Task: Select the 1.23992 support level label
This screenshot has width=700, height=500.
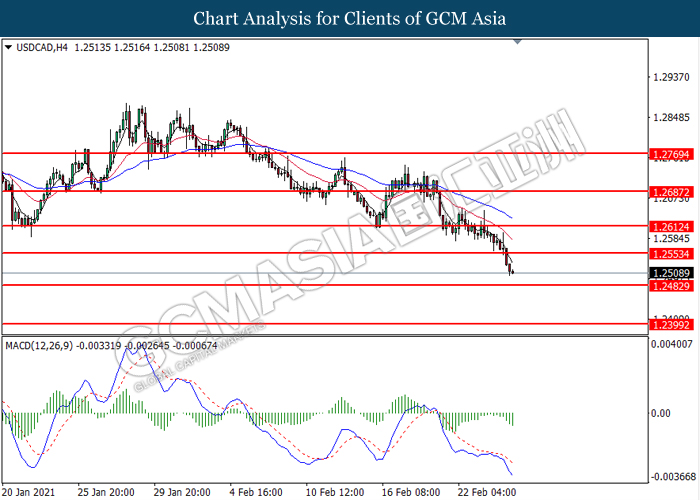Action: 671,325
